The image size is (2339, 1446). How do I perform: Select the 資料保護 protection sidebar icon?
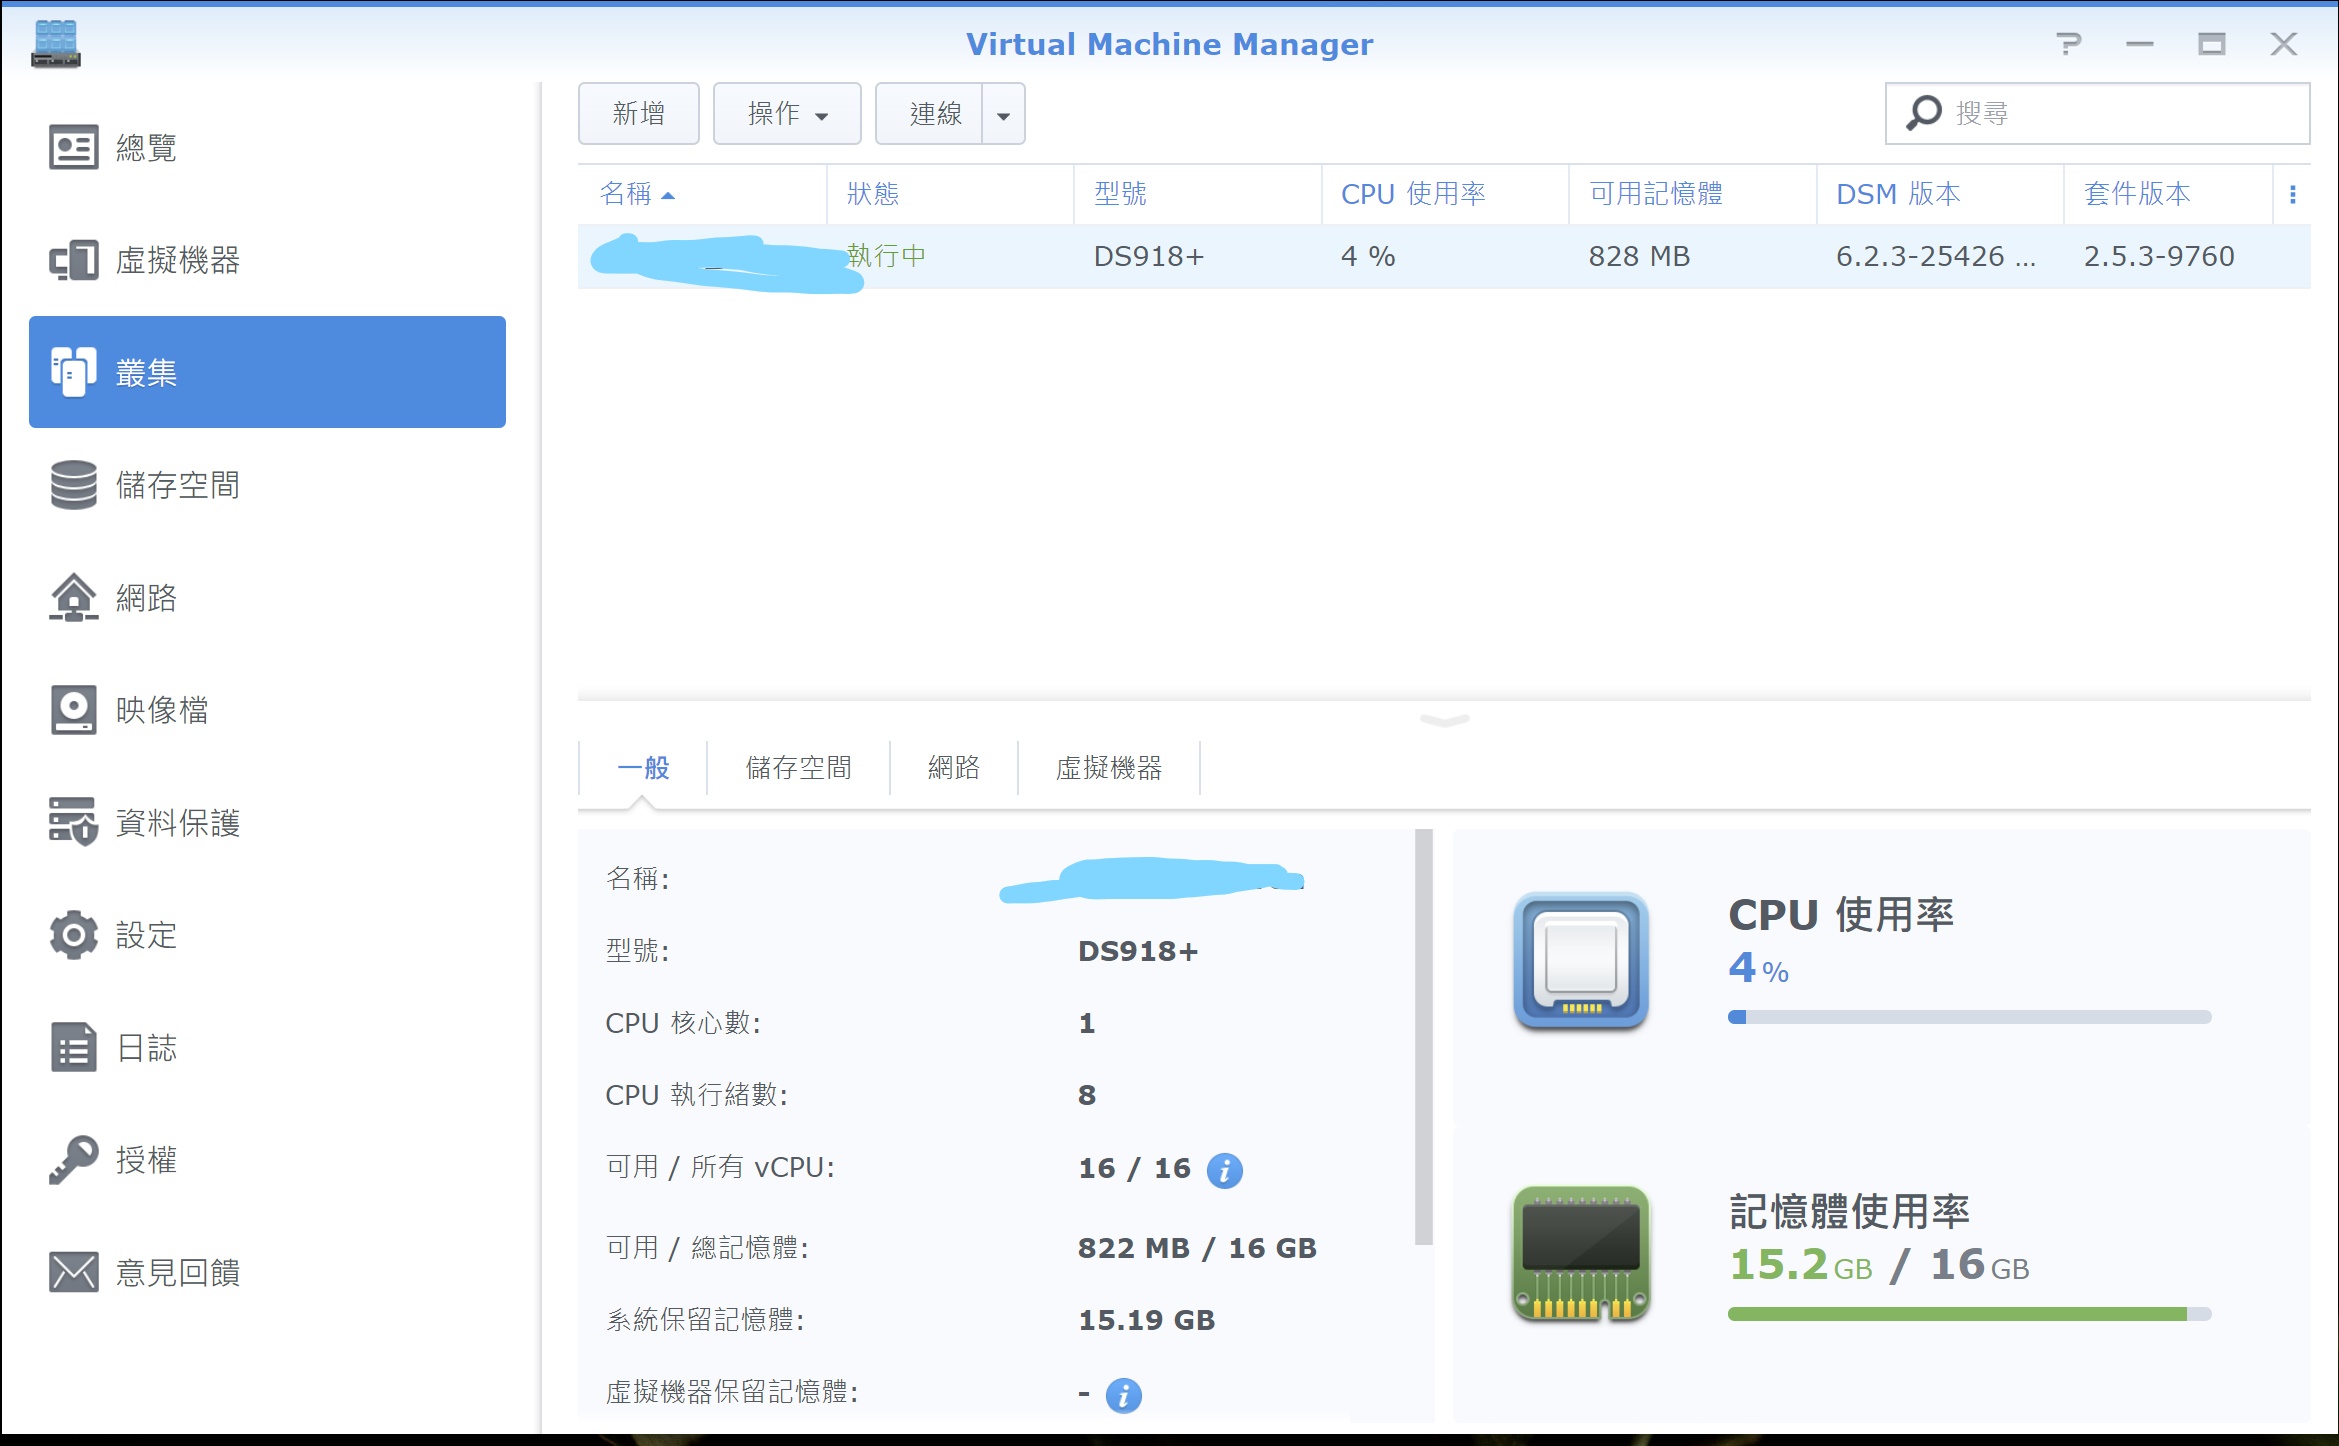[x=73, y=822]
